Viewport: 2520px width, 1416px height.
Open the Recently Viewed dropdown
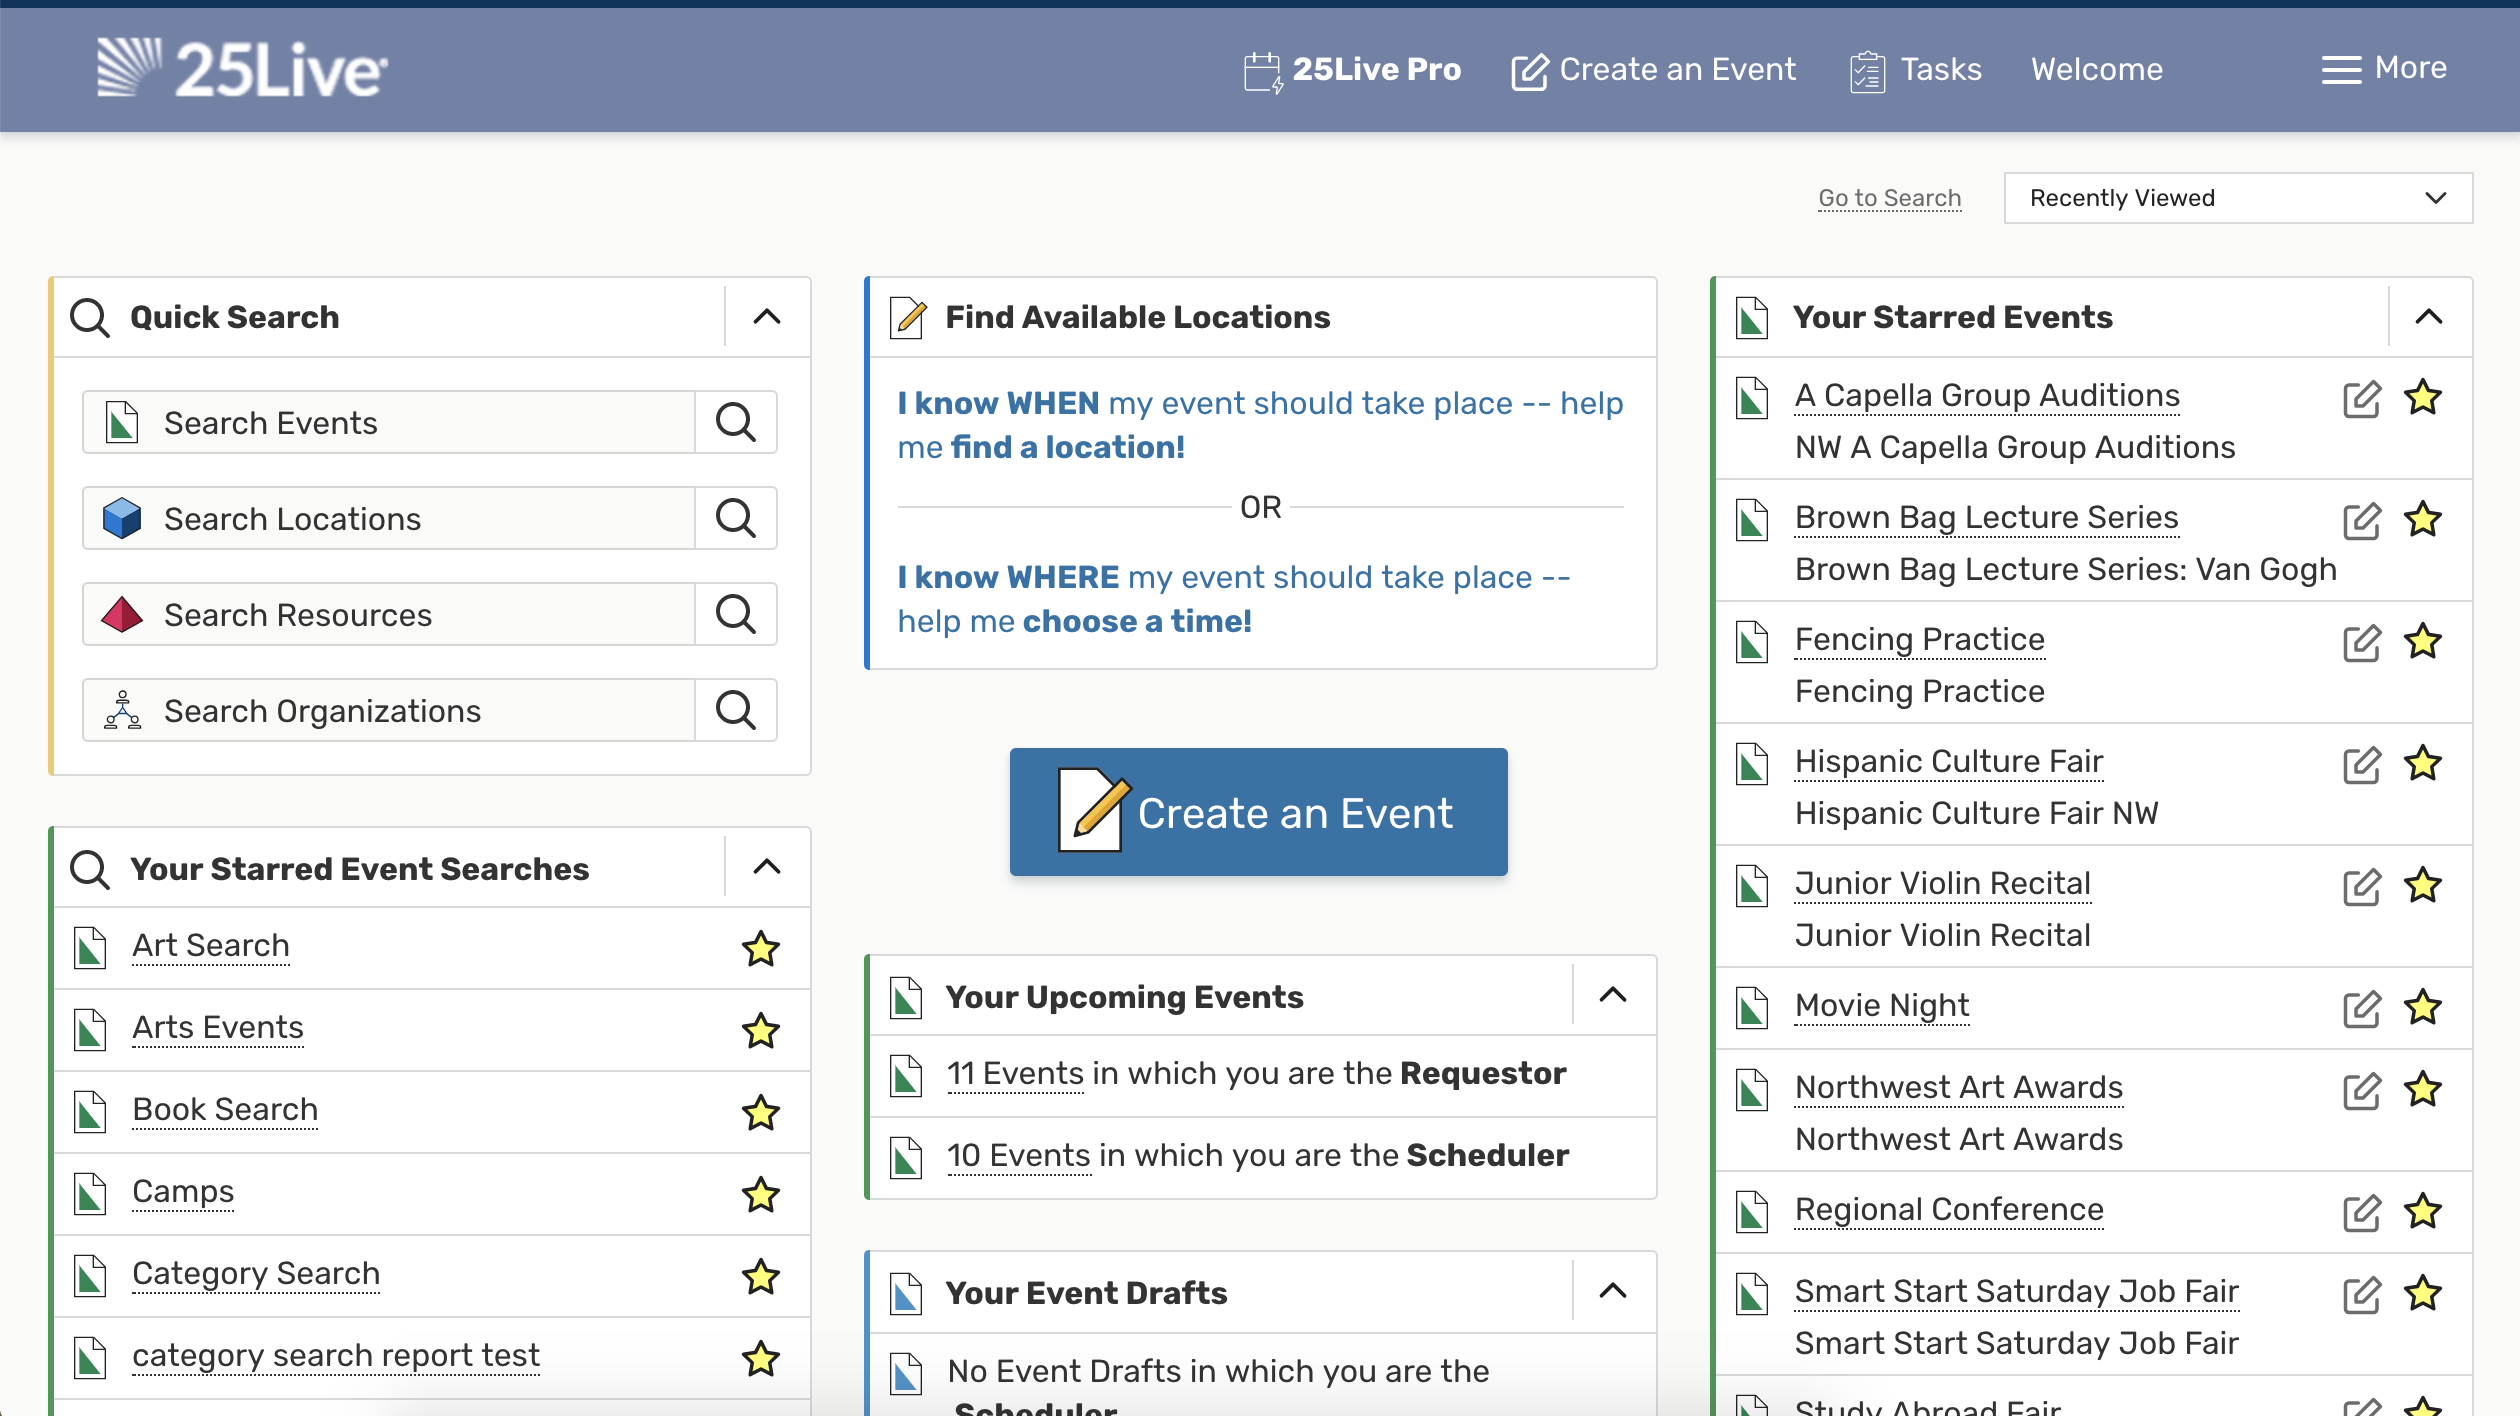[2237, 198]
